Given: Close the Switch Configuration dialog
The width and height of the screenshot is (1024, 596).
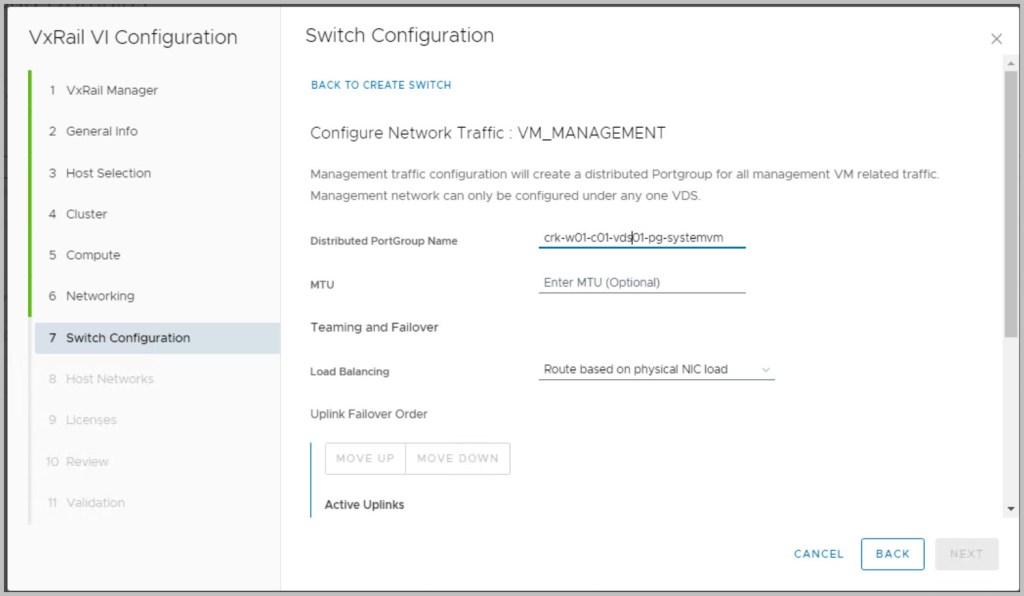Looking at the screenshot, I should (996, 39).
